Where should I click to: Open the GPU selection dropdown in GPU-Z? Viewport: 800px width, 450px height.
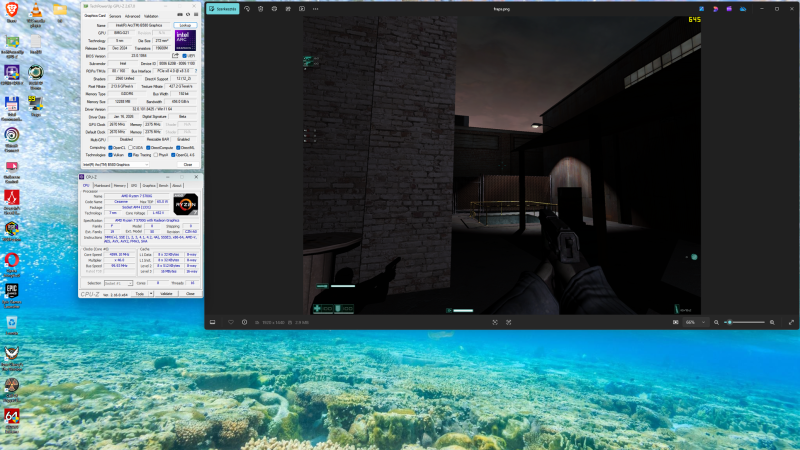[x=116, y=165]
